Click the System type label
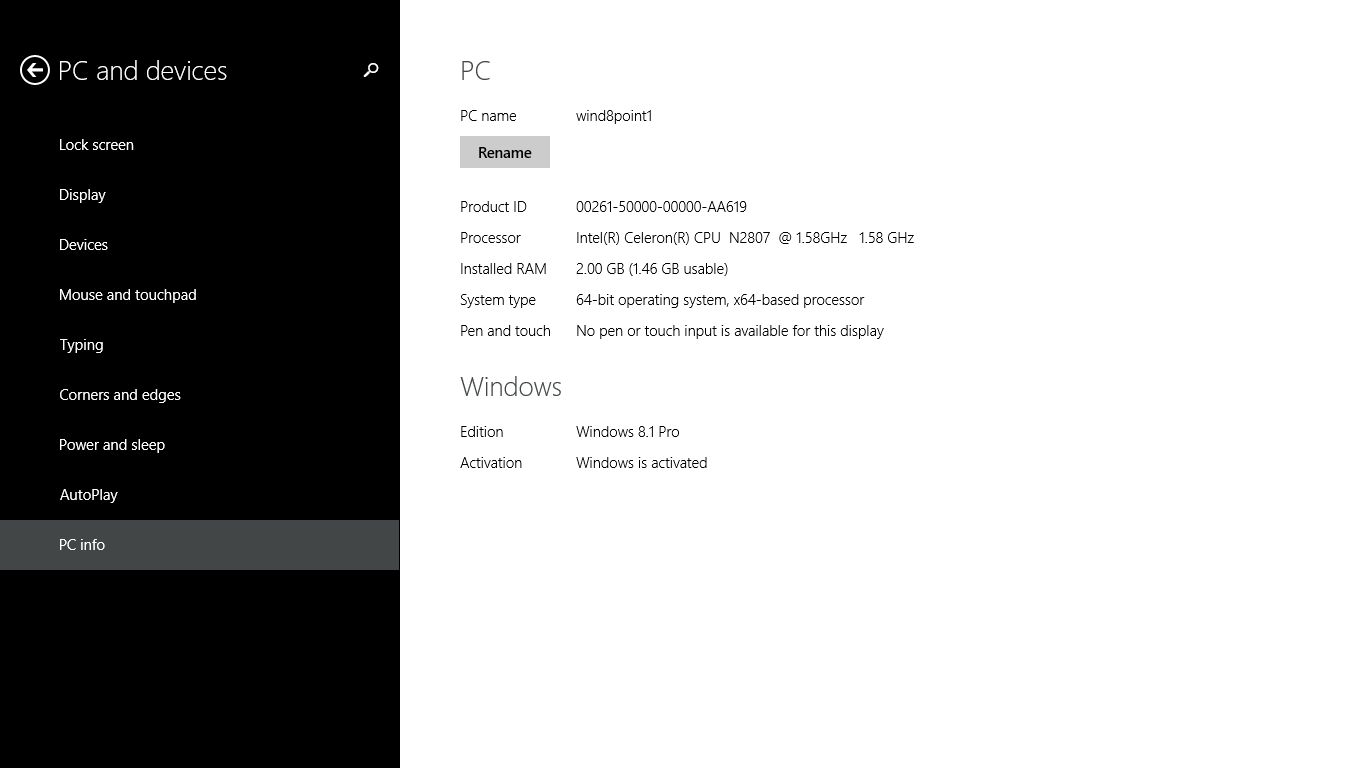 [x=498, y=300]
